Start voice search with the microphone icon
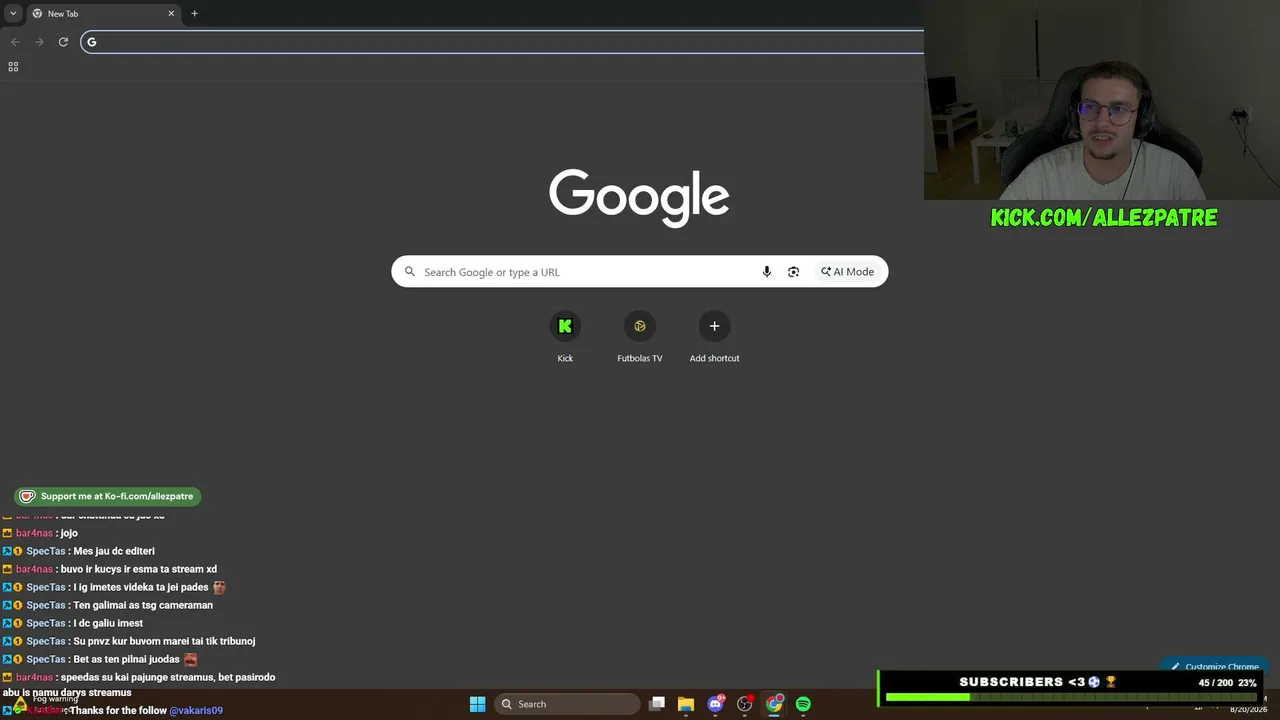The width and height of the screenshot is (1280, 720). 767,272
